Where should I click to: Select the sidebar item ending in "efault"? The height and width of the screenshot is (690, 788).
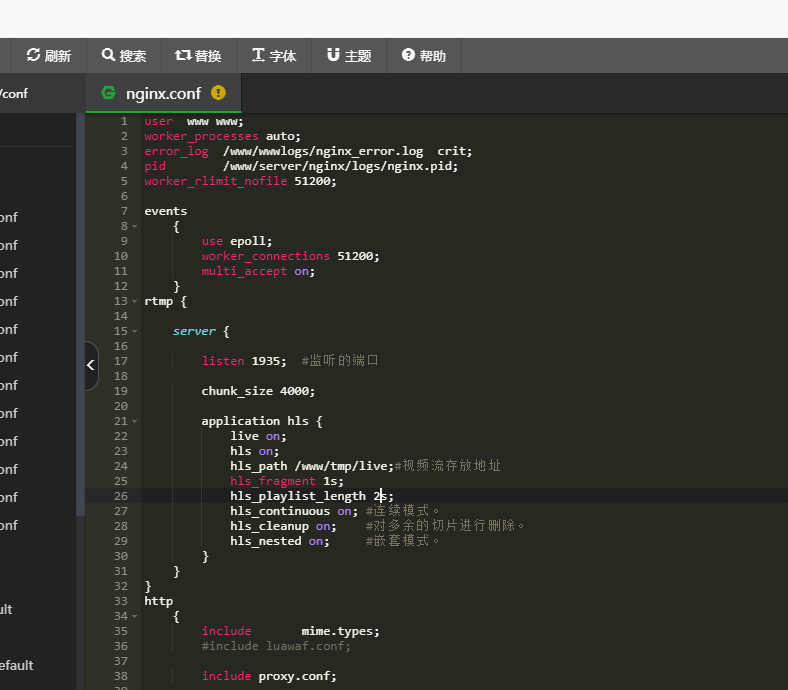[16, 665]
